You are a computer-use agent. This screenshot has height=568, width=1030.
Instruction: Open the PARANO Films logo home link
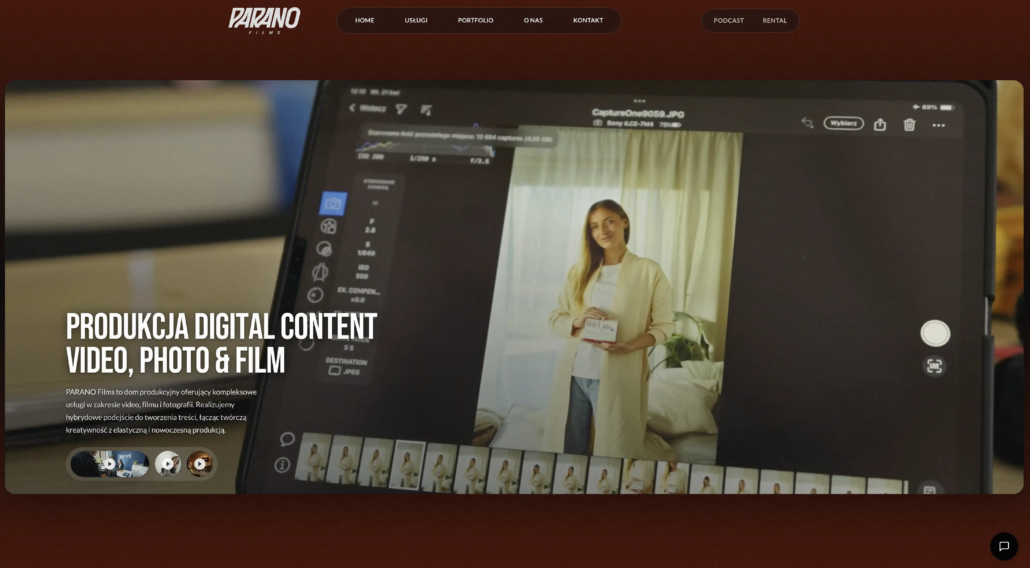coord(264,20)
